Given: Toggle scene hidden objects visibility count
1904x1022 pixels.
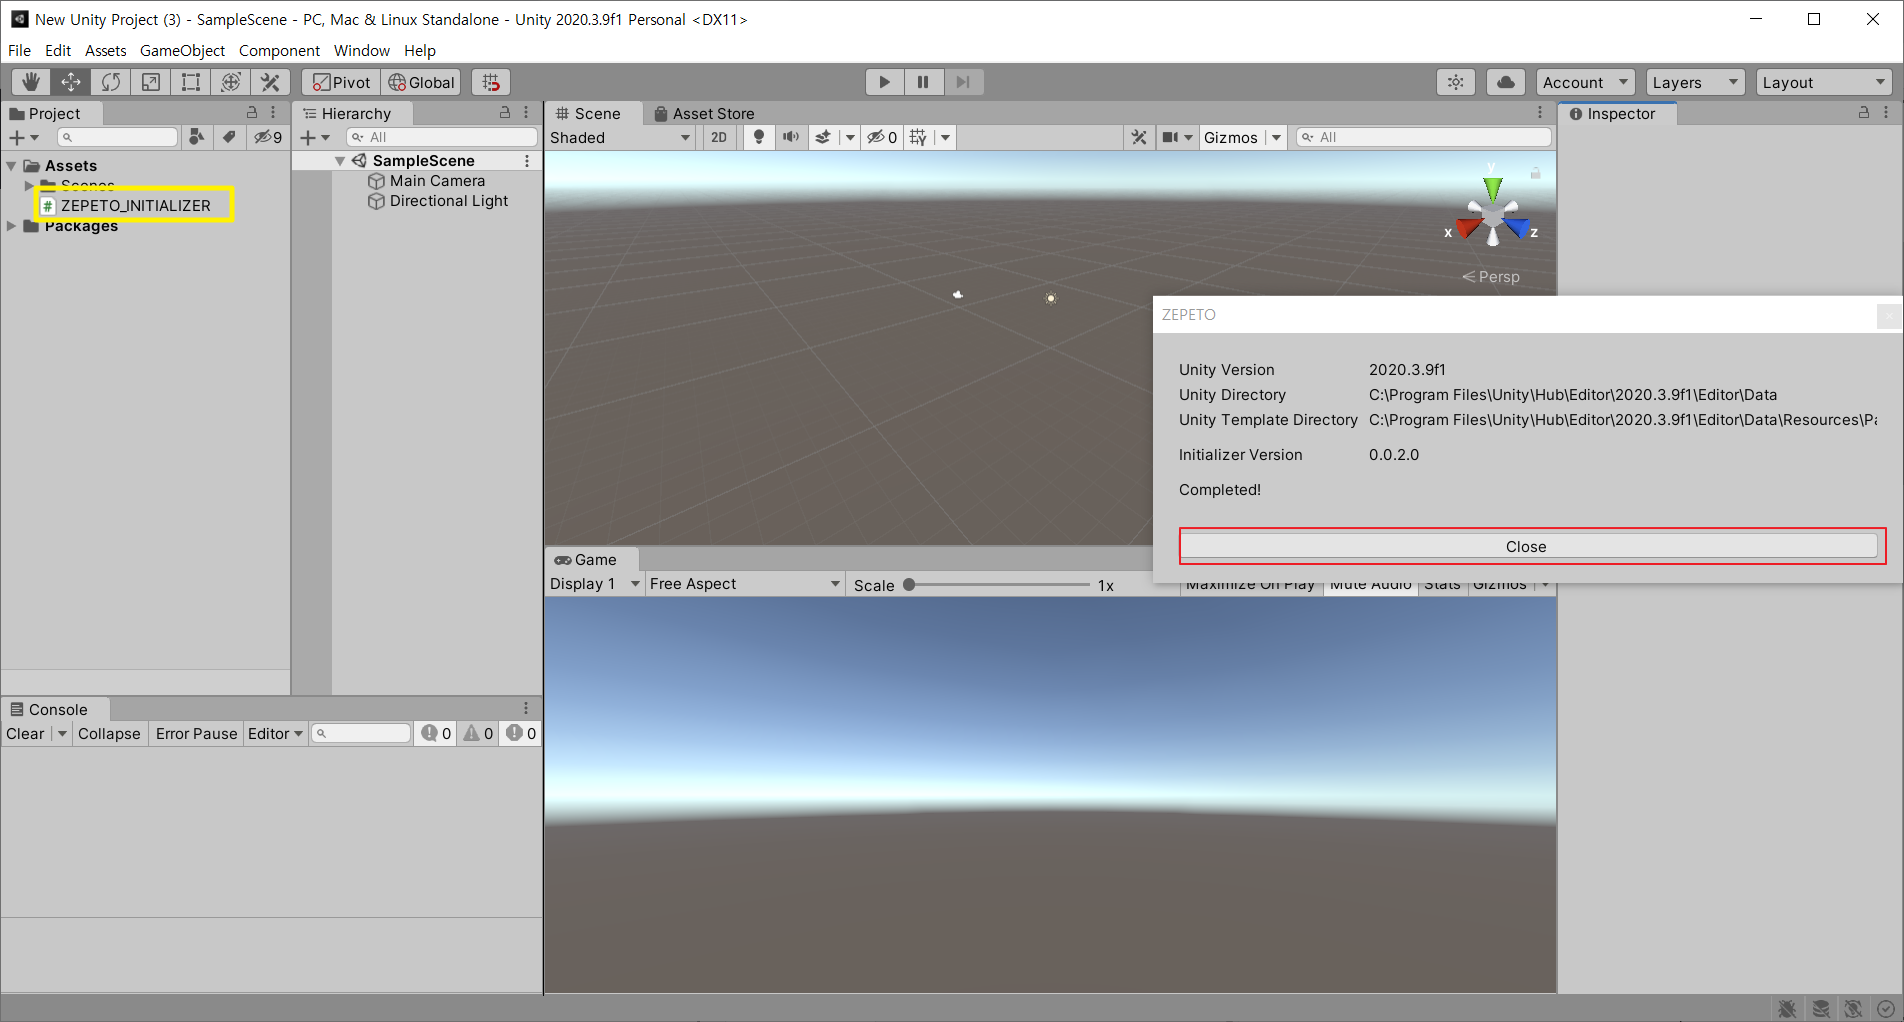Looking at the screenshot, I should (882, 137).
